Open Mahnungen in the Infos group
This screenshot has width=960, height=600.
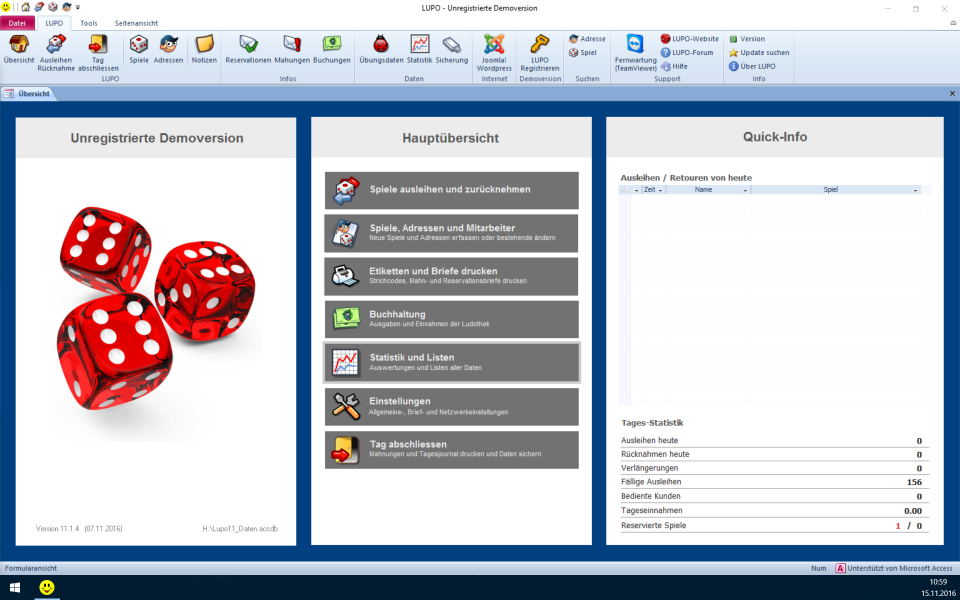tap(292, 50)
